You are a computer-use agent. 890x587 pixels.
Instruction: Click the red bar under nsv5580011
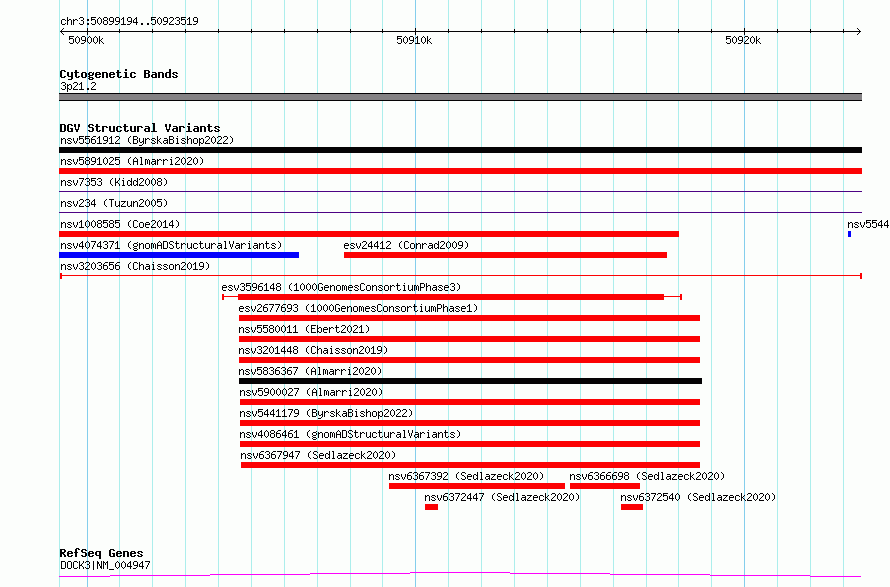point(469,339)
